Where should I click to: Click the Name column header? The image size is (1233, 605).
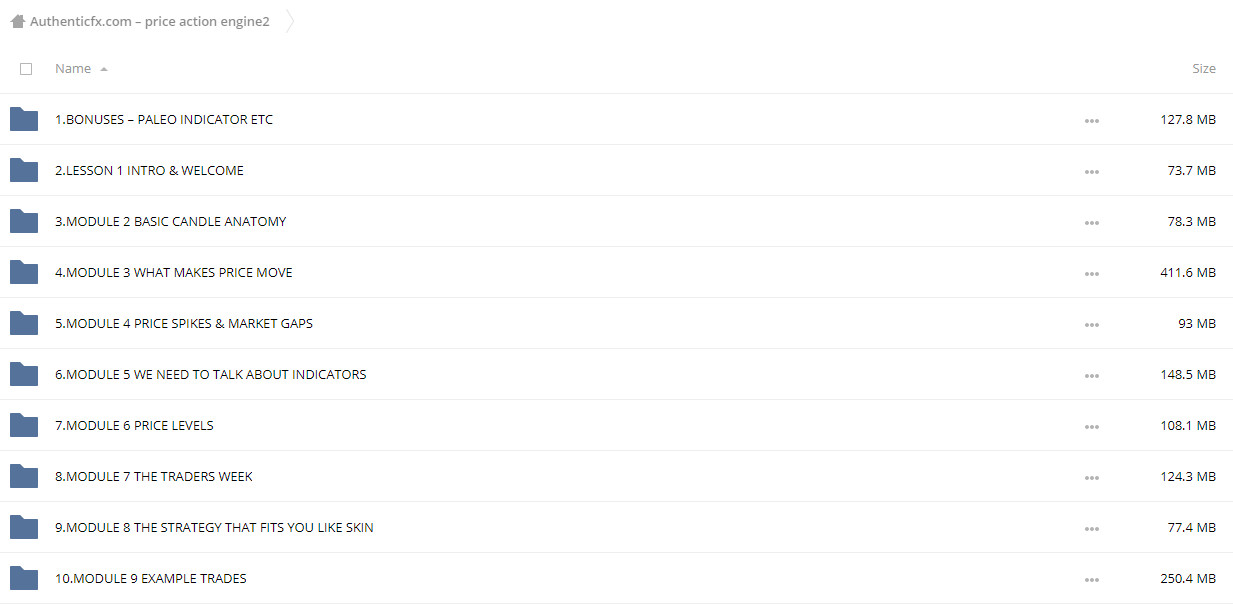click(73, 69)
